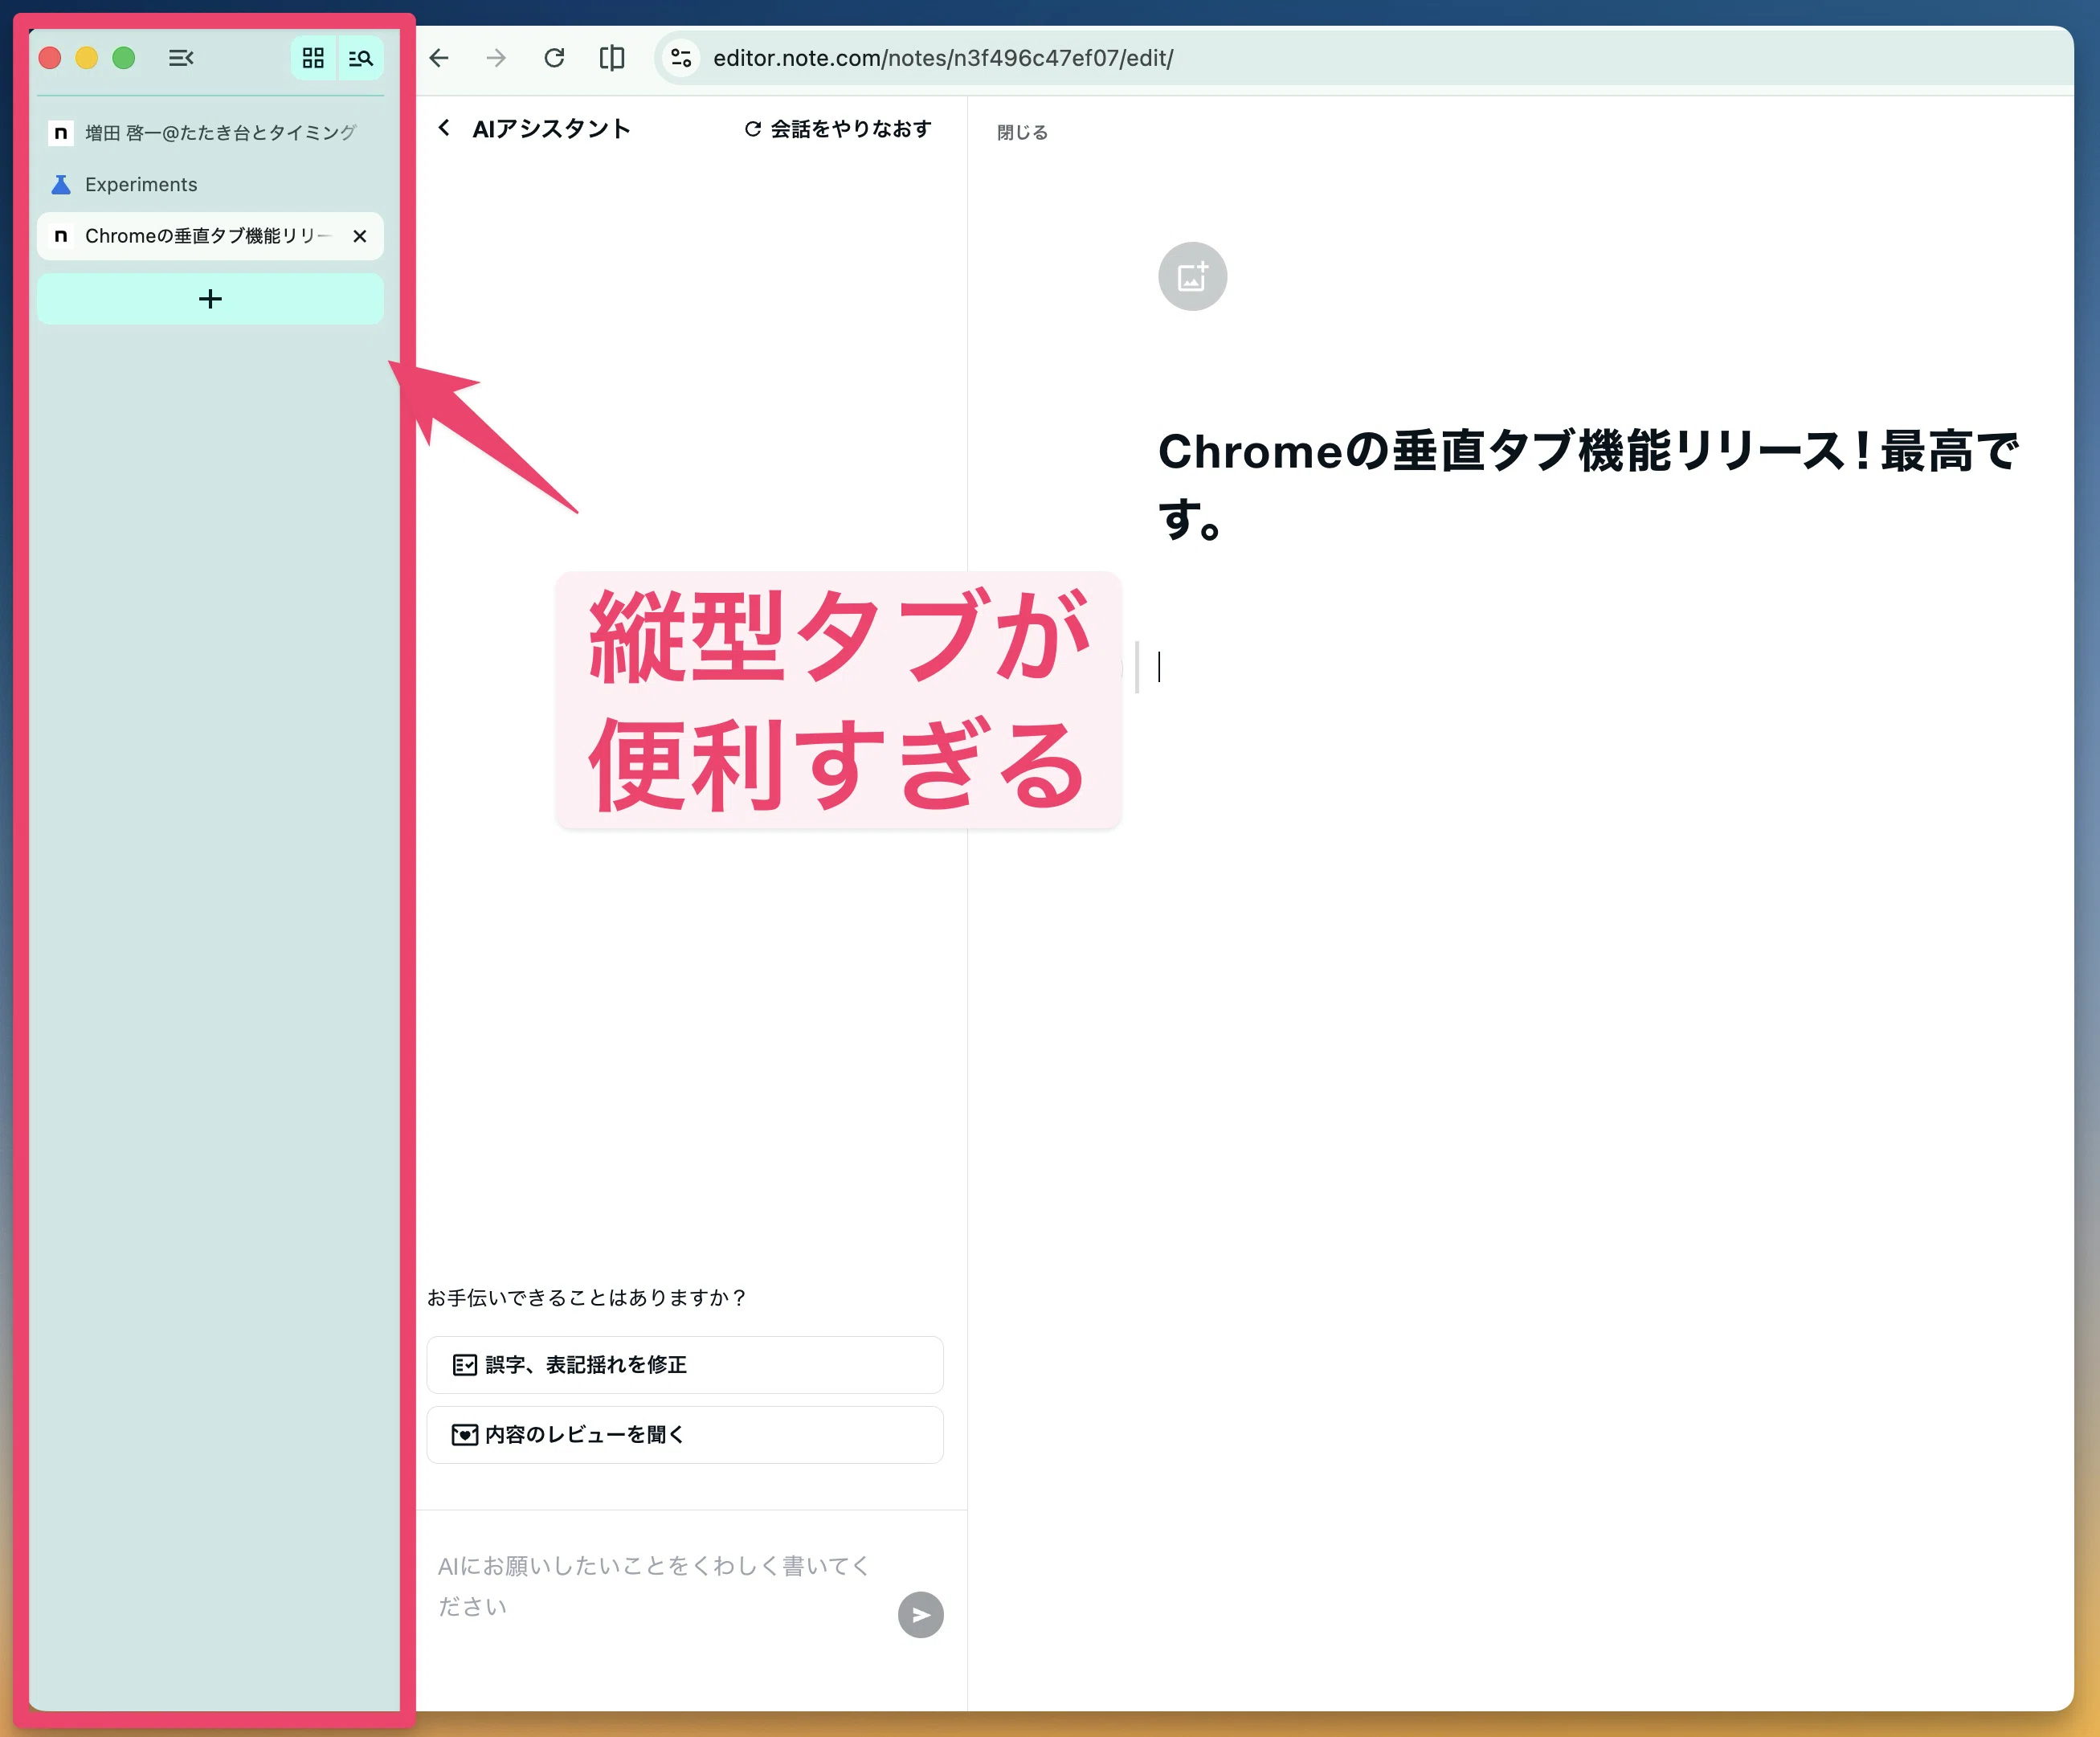2100x1737 pixels.
Task: Go forward with browser forward arrow
Action: click(x=496, y=58)
